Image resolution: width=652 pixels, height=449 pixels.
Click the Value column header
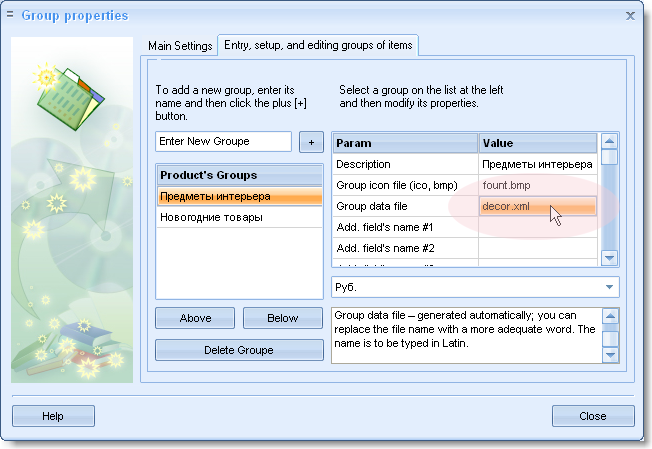[538, 143]
